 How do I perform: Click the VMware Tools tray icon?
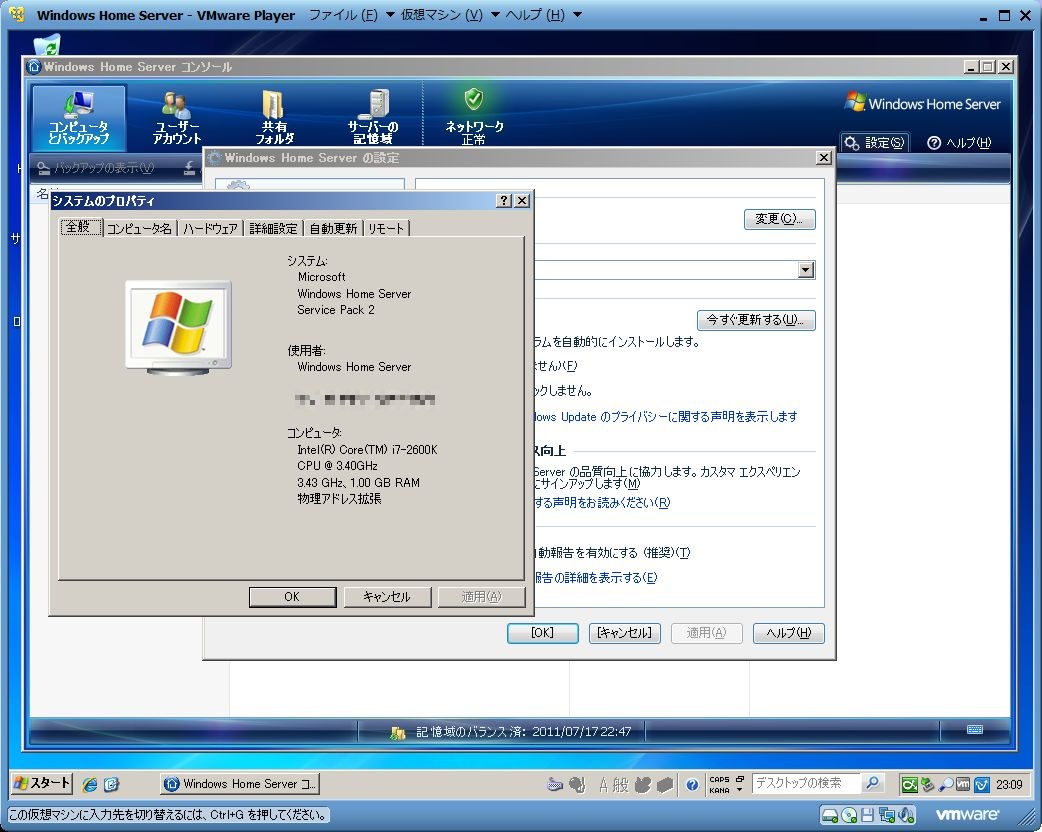click(962, 785)
